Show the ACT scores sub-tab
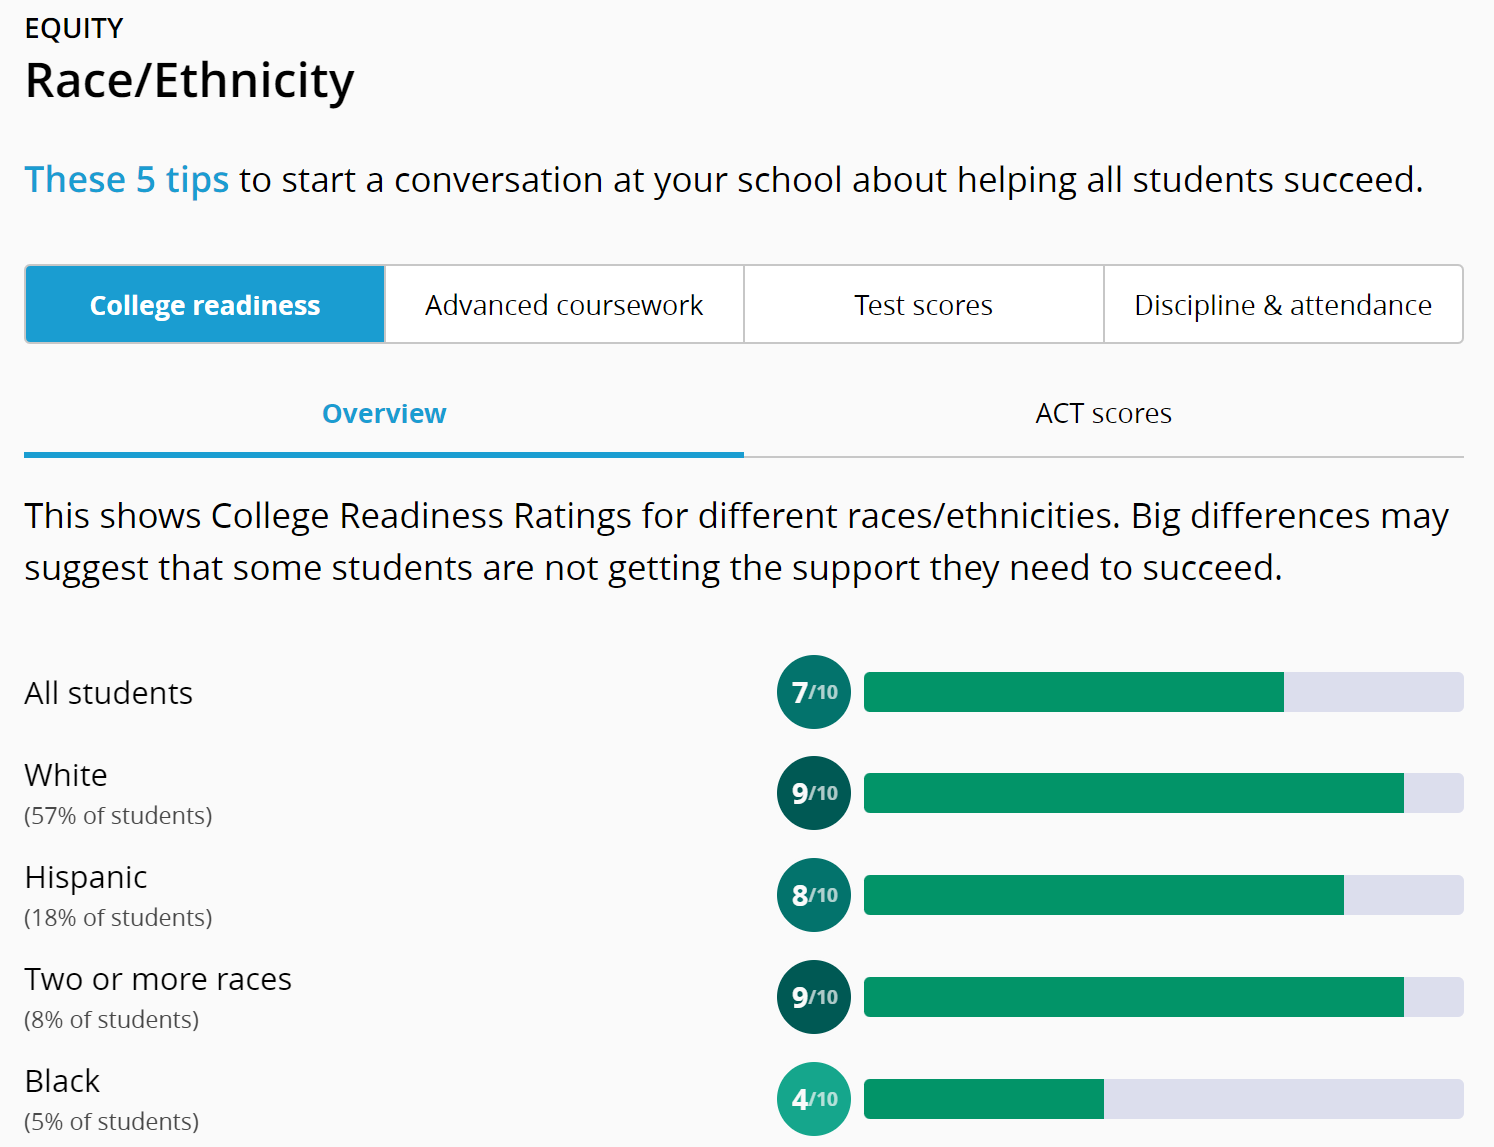The height and width of the screenshot is (1147, 1494). click(x=1103, y=414)
